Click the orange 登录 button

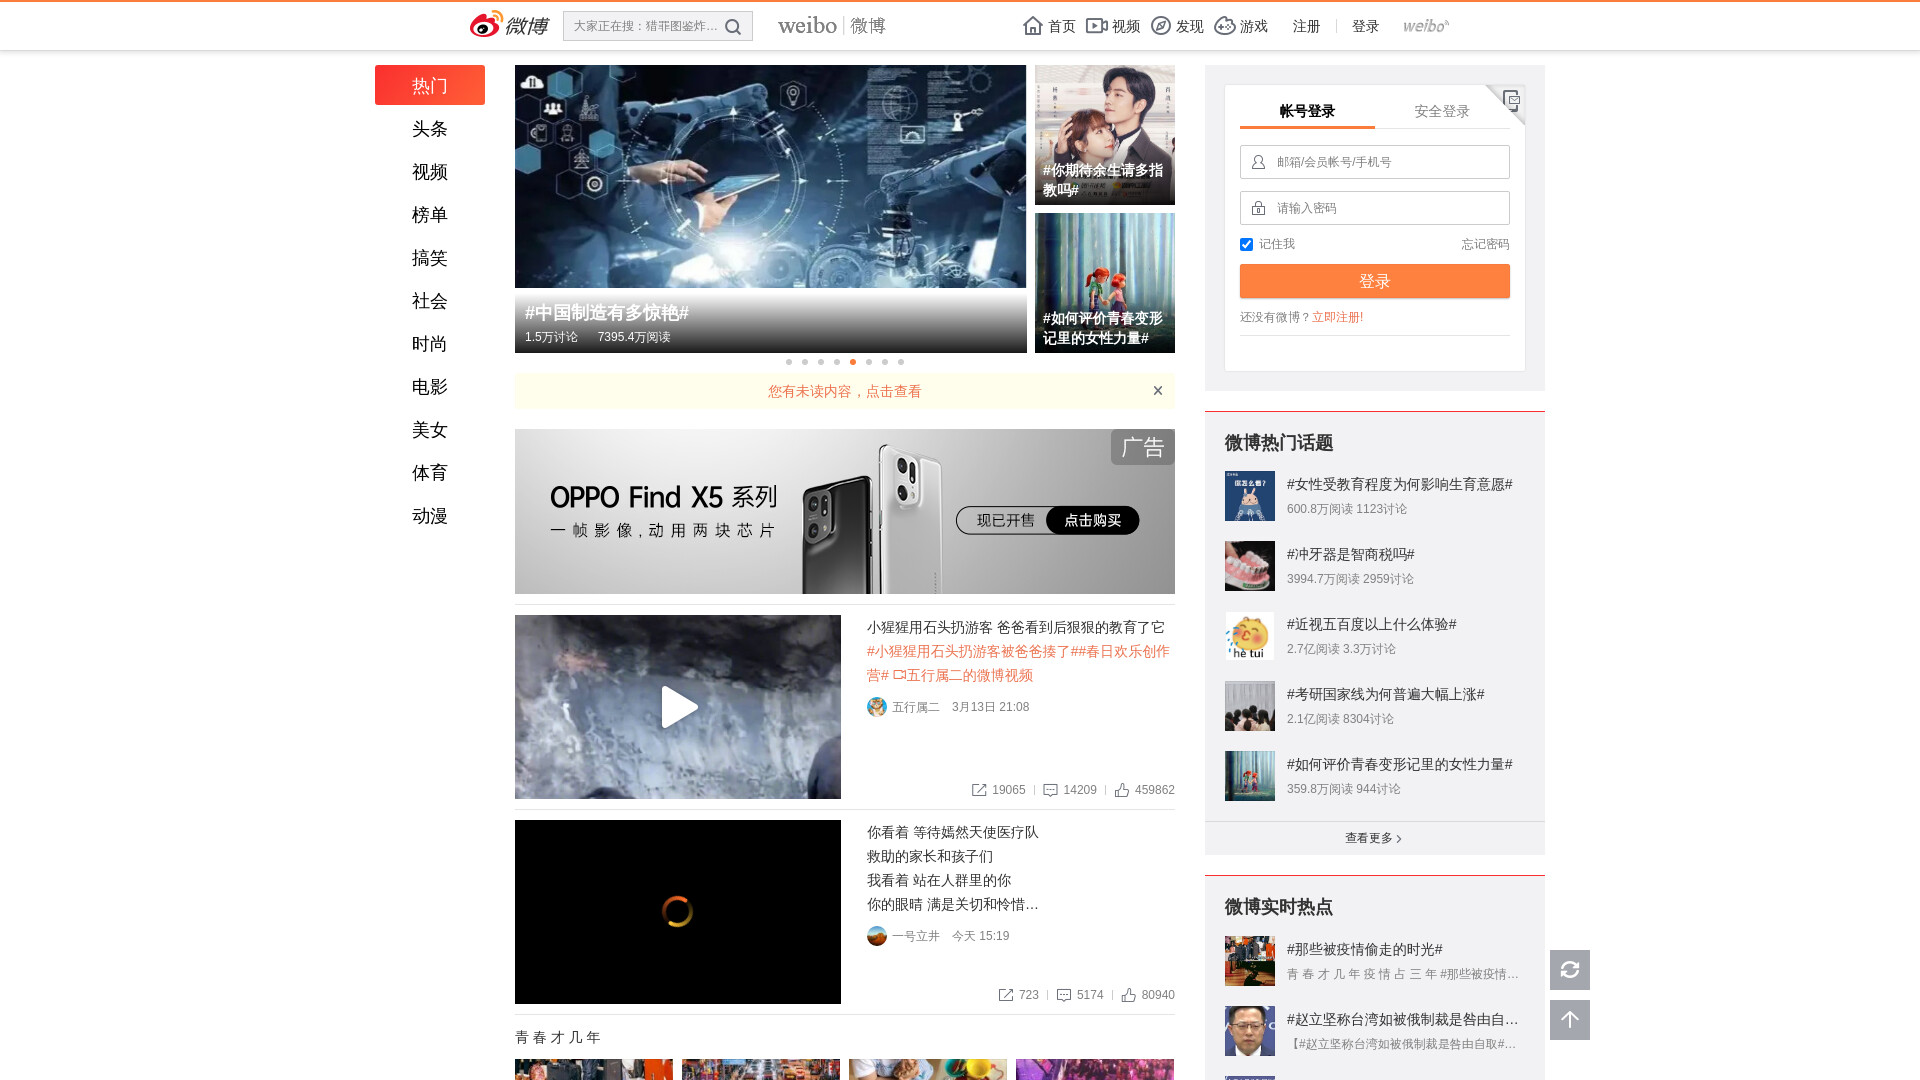(x=1375, y=281)
